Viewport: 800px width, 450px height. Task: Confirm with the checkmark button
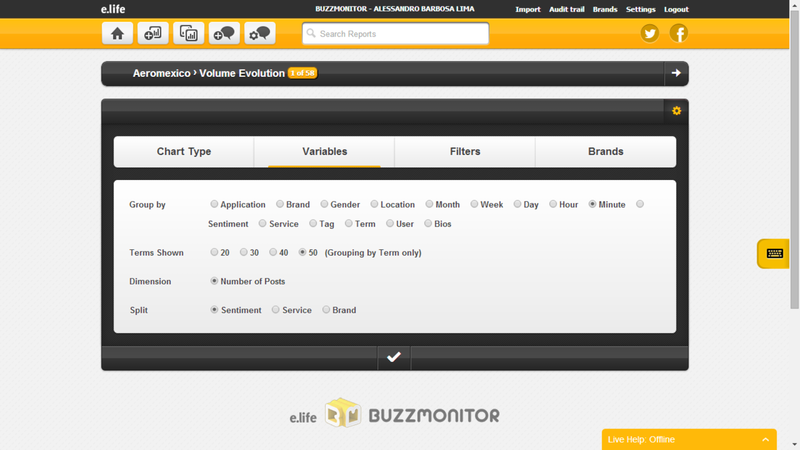coord(394,357)
